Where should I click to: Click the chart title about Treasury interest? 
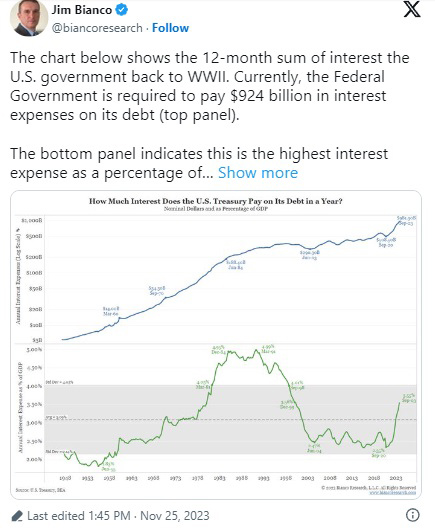pos(216,201)
